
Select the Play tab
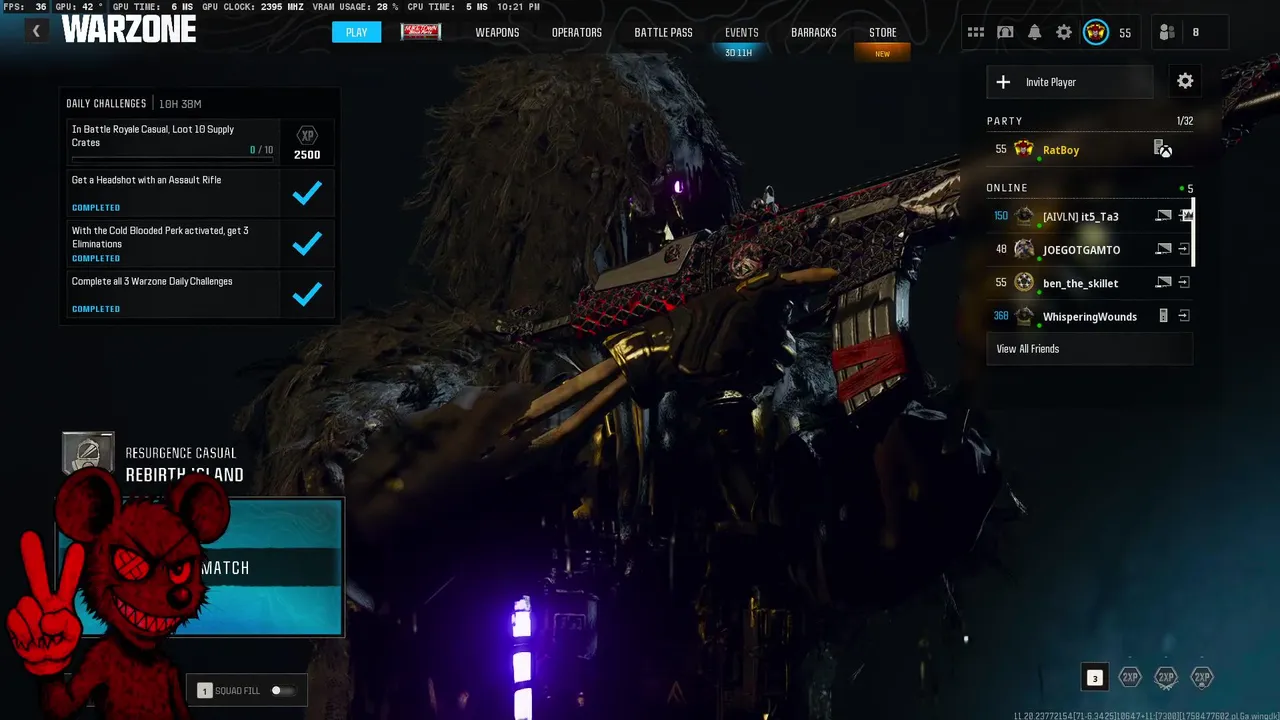click(x=357, y=32)
